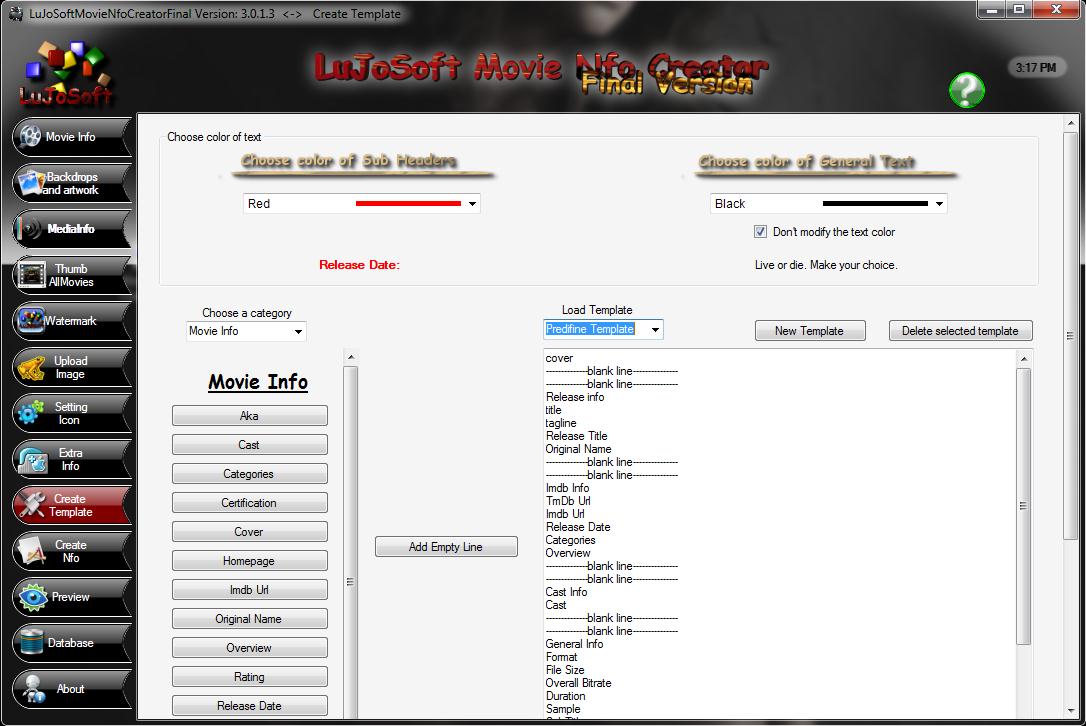
Task: Click the Setting Icon gear icon
Action: (30, 413)
